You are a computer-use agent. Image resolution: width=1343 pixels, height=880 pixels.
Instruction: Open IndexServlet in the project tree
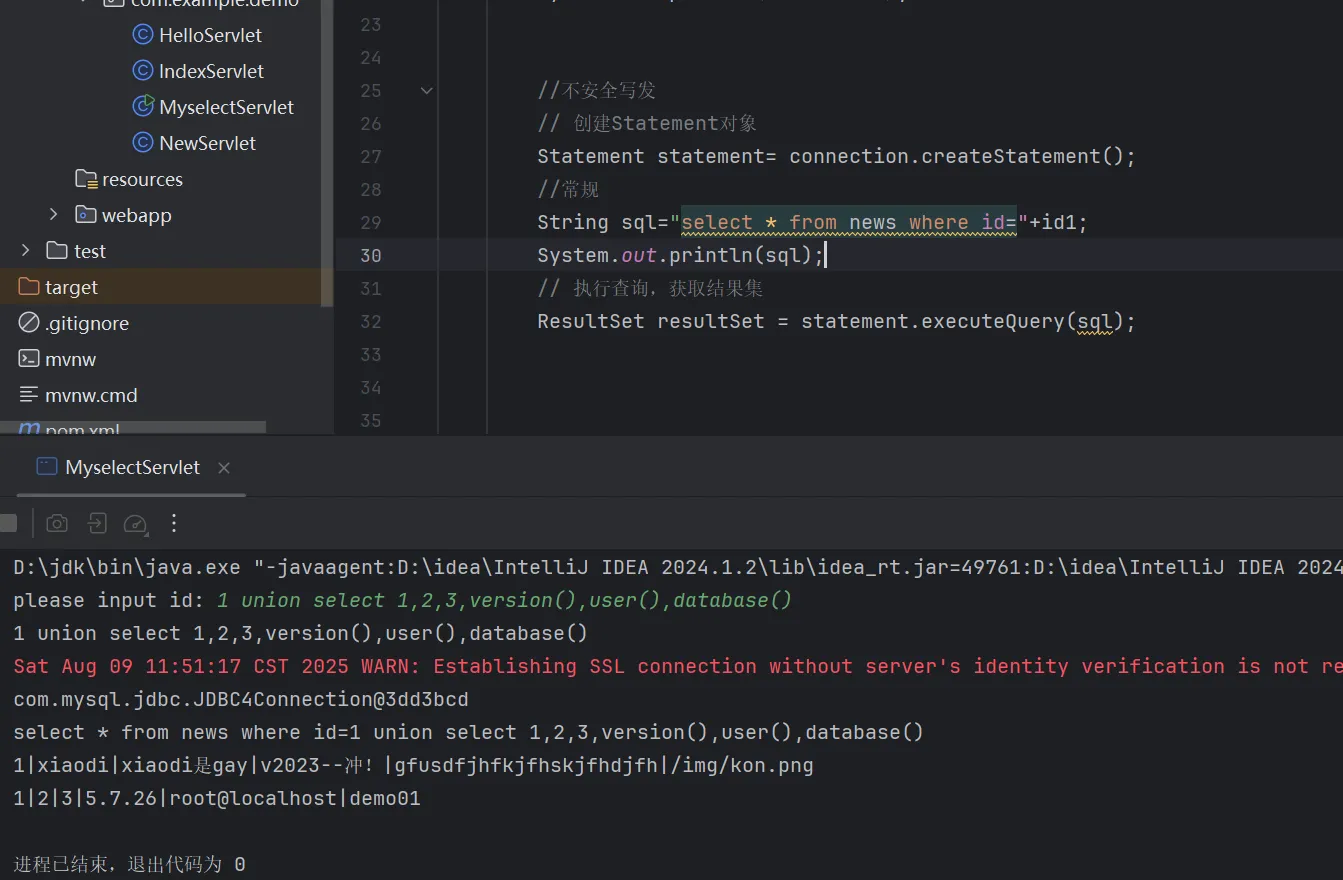click(x=211, y=71)
